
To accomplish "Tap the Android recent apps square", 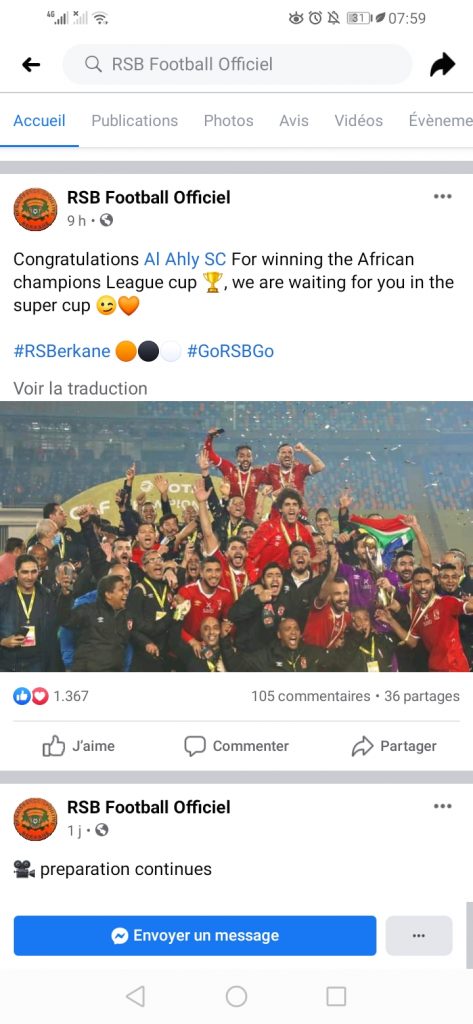I will [x=336, y=996].
